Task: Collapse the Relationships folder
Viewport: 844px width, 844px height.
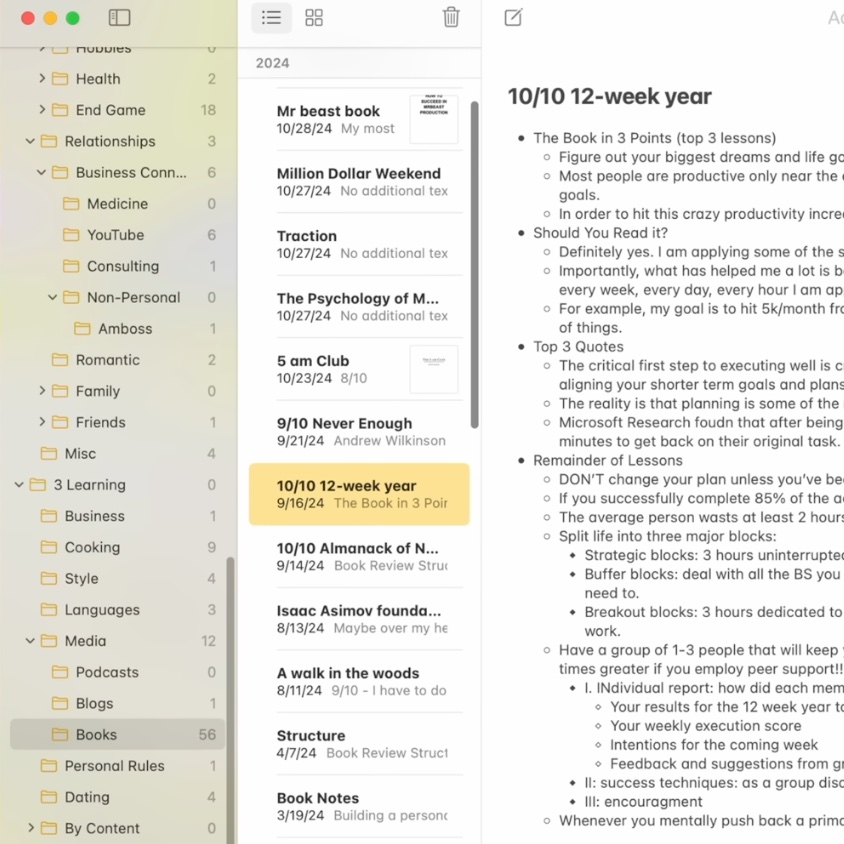Action: click(31, 141)
